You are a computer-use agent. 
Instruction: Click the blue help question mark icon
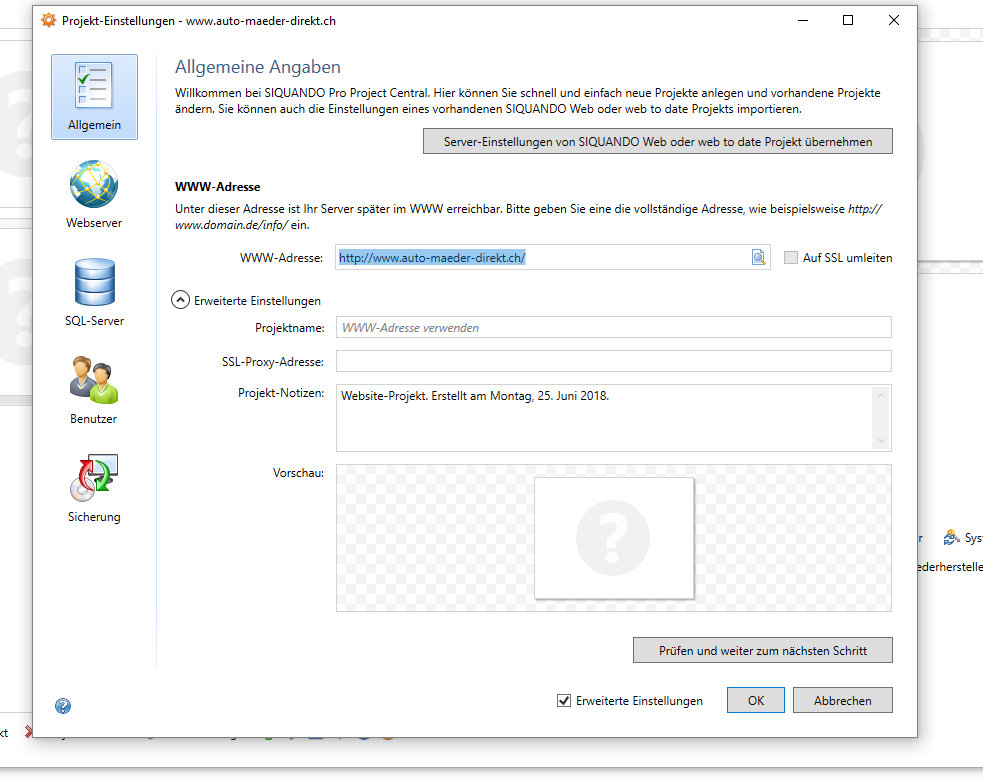point(63,705)
